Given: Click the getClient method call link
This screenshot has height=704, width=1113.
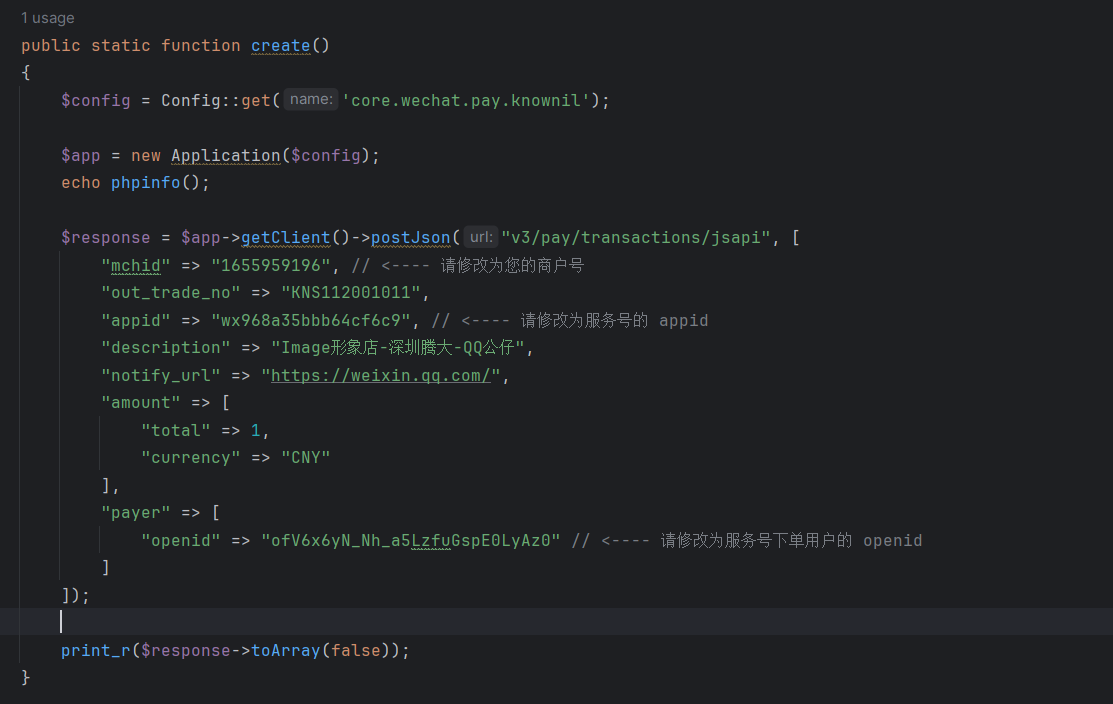Looking at the screenshot, I should click(x=286, y=237).
